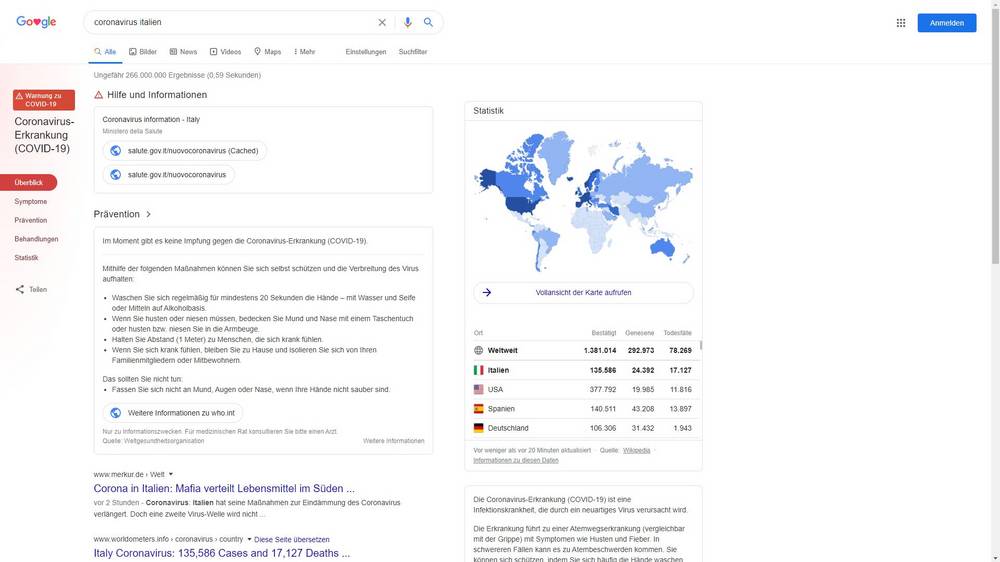This screenshot has width=1000, height=562.
Task: Go to Statistik in the sidebar
Action: (x=26, y=258)
